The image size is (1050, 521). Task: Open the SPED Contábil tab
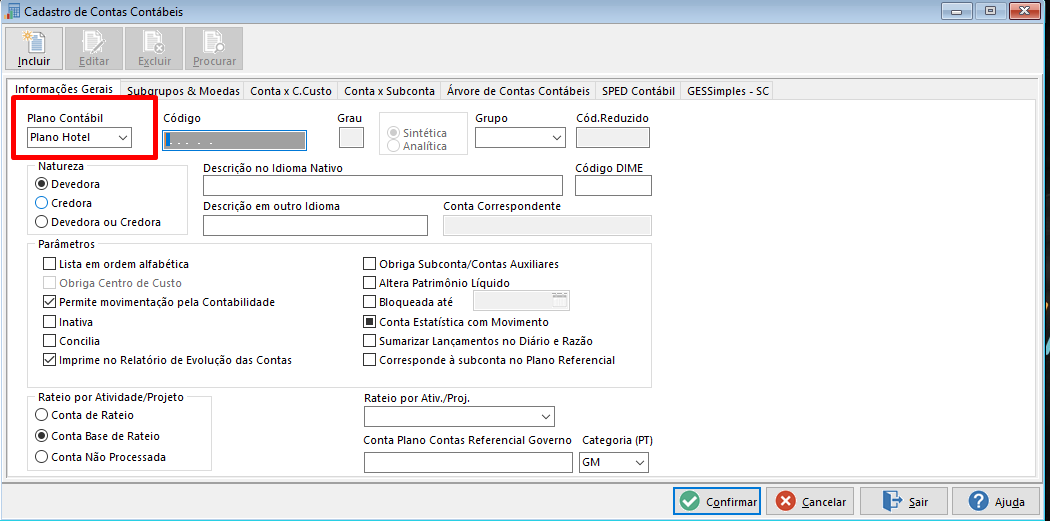click(638, 91)
